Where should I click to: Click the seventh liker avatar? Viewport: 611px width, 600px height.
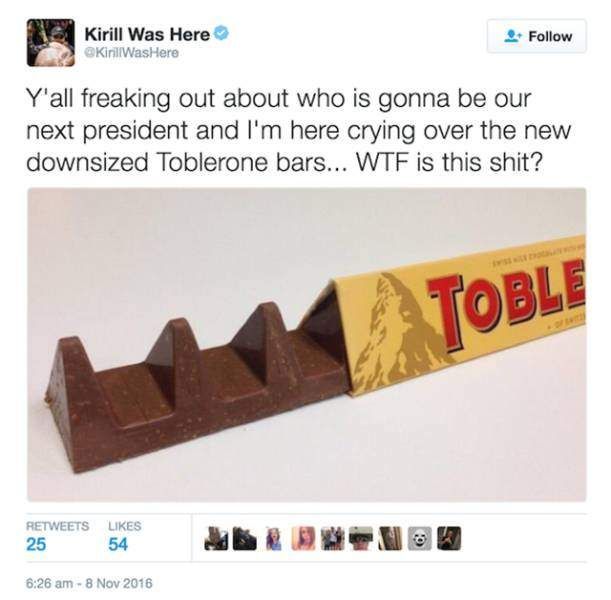pos(390,538)
